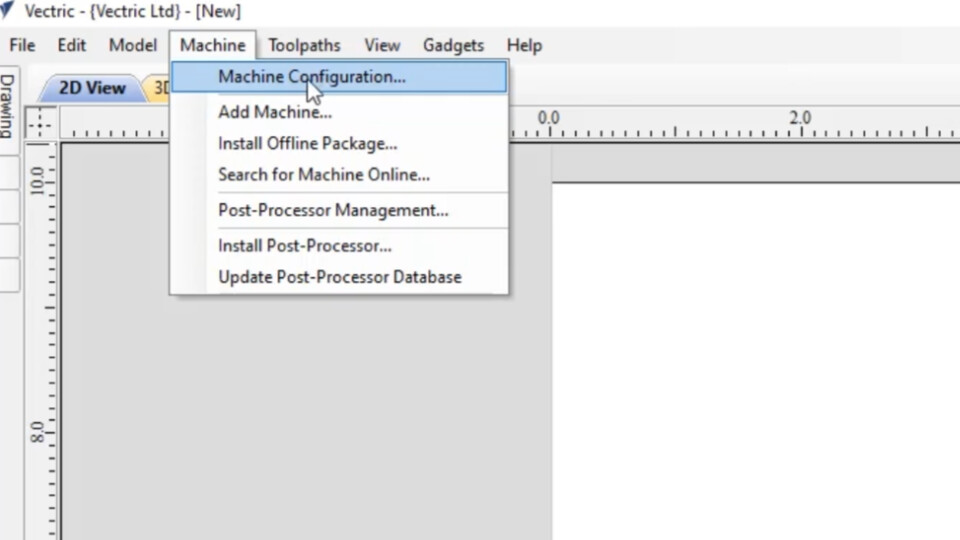Run Update Post-Processor Database
This screenshot has height=540, width=960.
point(340,277)
